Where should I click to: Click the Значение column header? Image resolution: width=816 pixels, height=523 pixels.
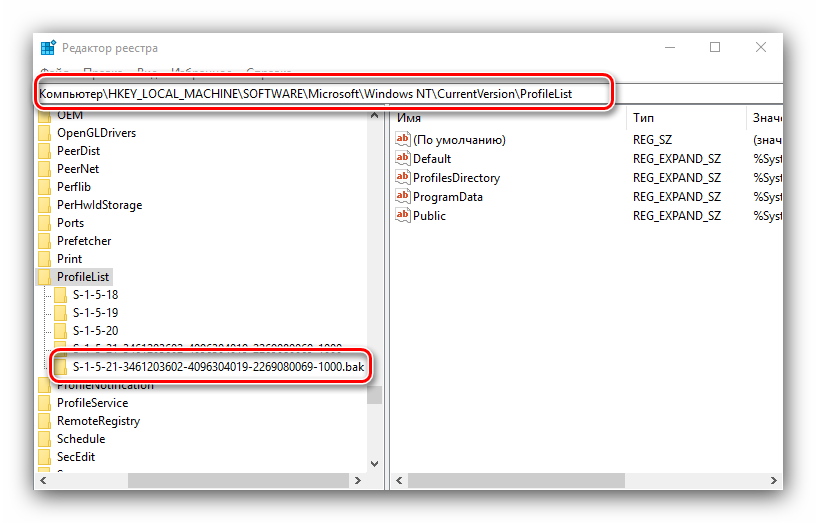pyautogui.click(x=765, y=118)
